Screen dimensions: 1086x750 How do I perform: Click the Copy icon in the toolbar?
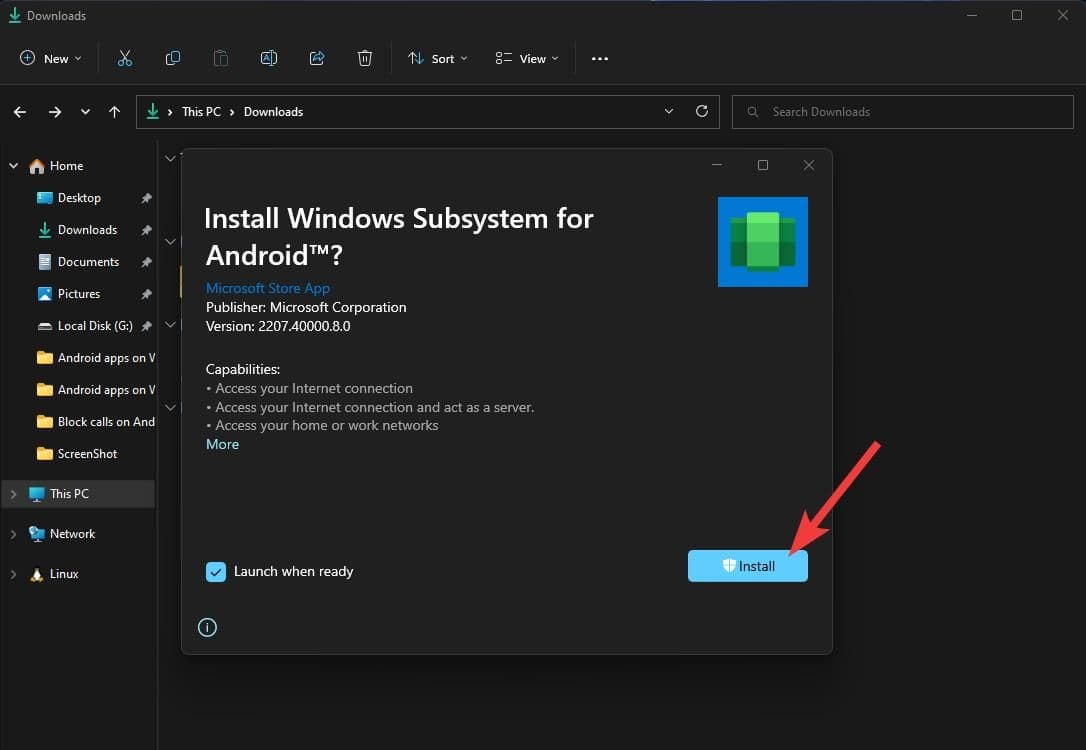click(x=172, y=58)
